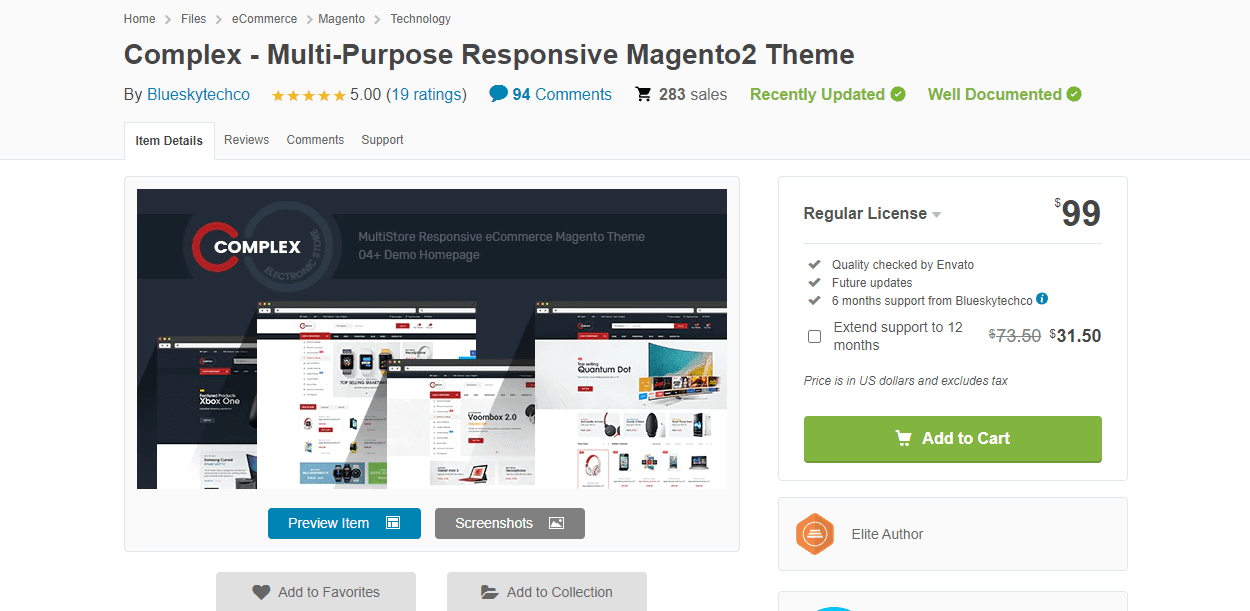Click the sales shopping cart icon
The width and height of the screenshot is (1250, 611).
pos(644,94)
